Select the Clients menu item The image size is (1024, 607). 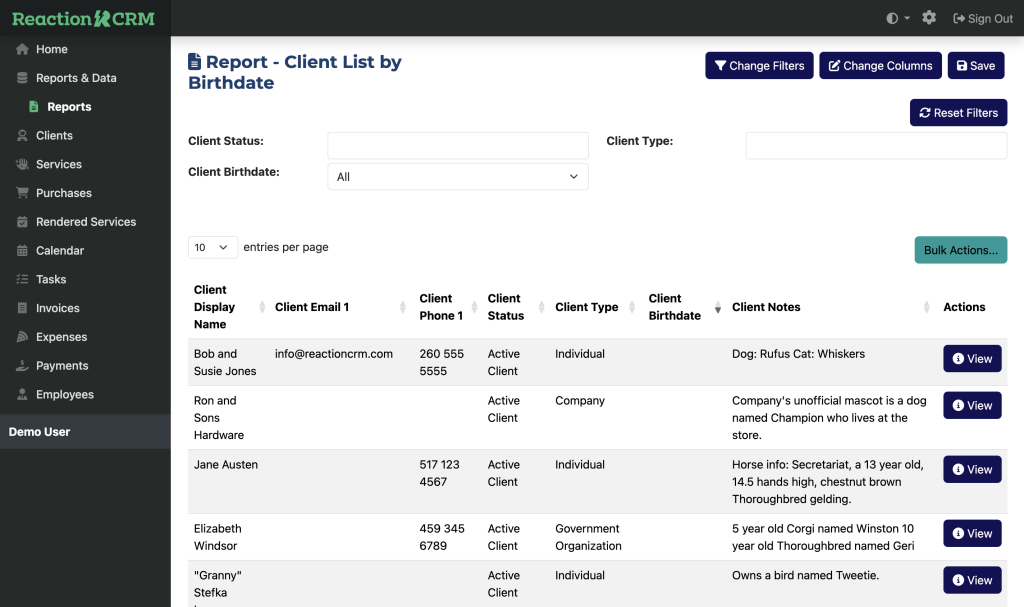[x=54, y=136]
